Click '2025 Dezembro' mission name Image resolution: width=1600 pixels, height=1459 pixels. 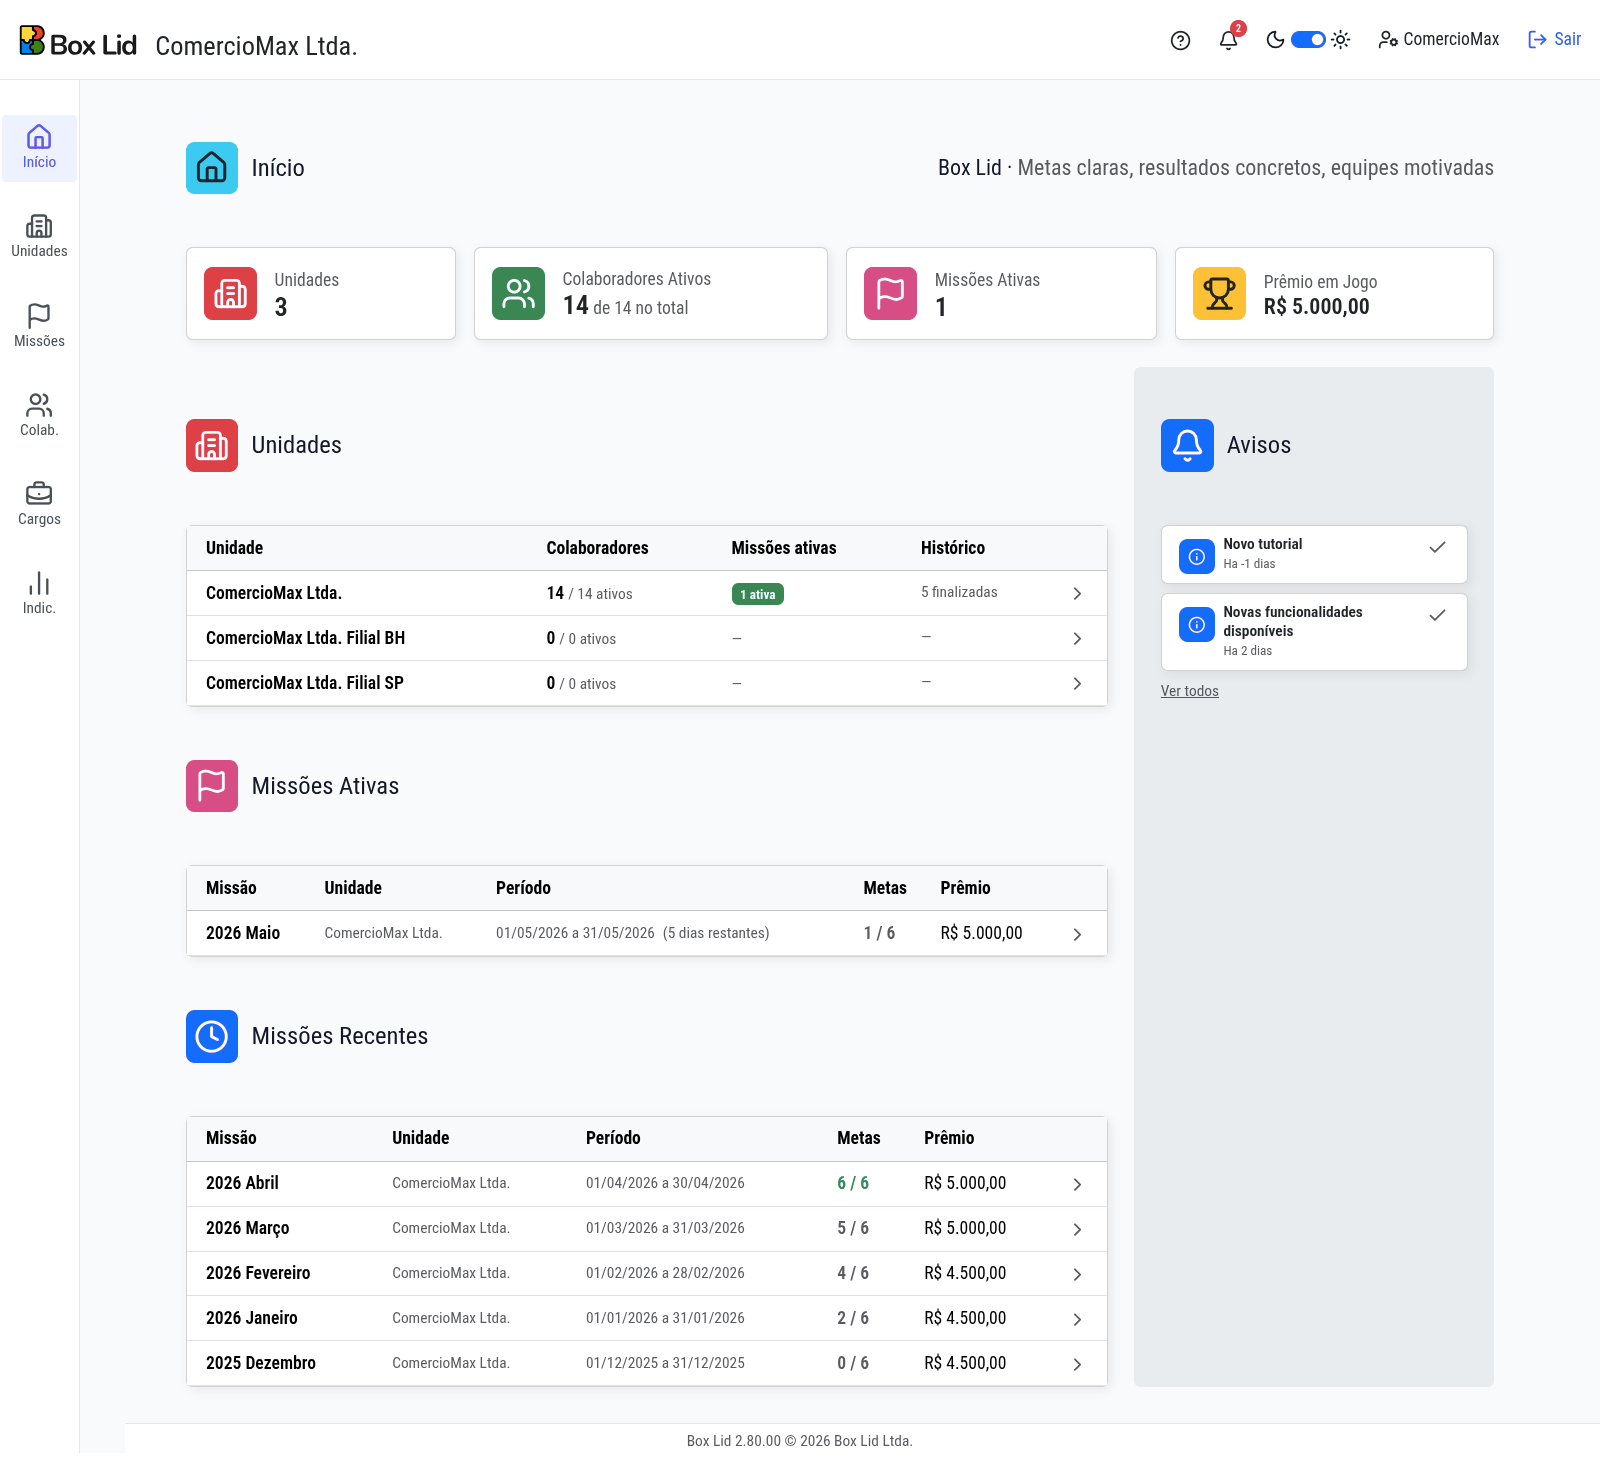(x=261, y=1363)
